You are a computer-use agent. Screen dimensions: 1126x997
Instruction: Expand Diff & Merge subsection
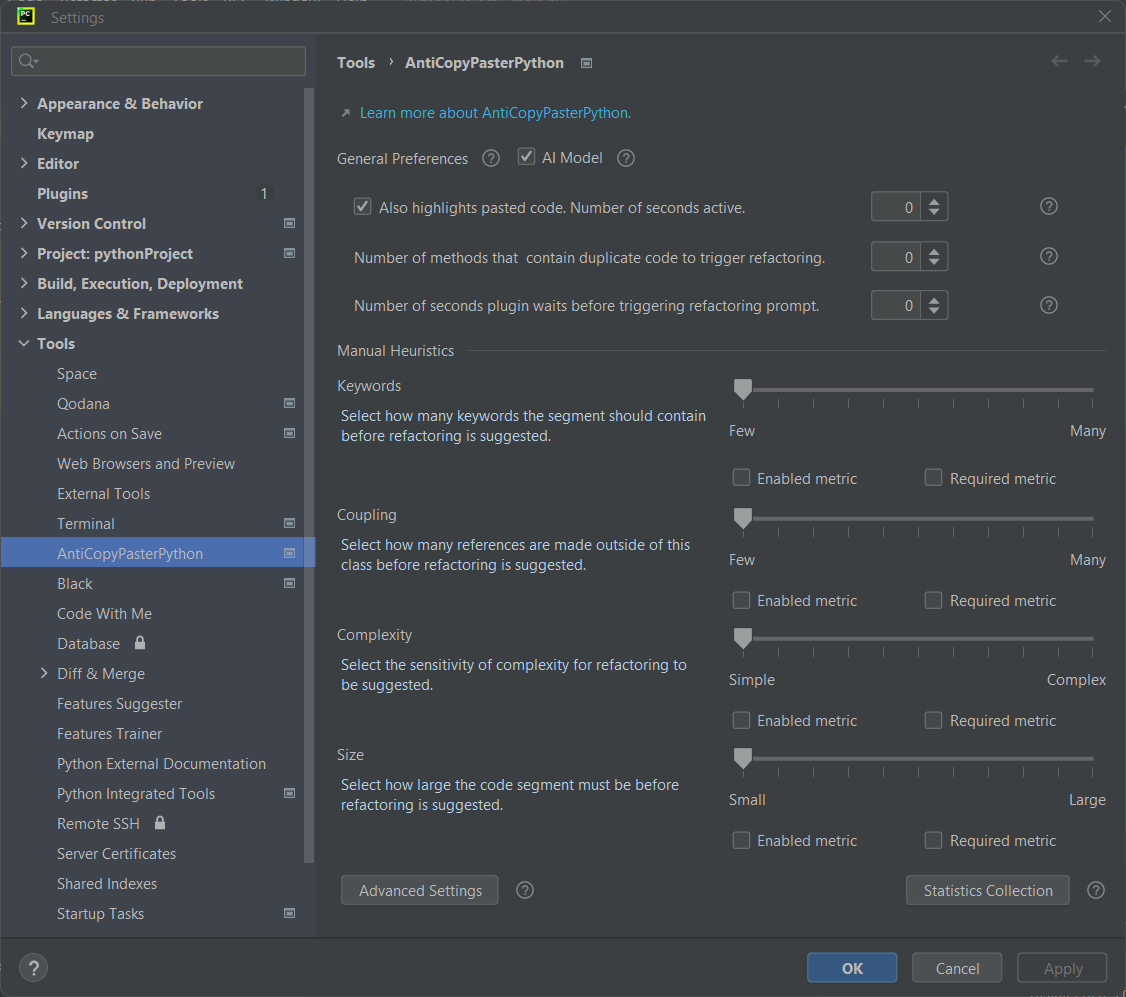(44, 673)
